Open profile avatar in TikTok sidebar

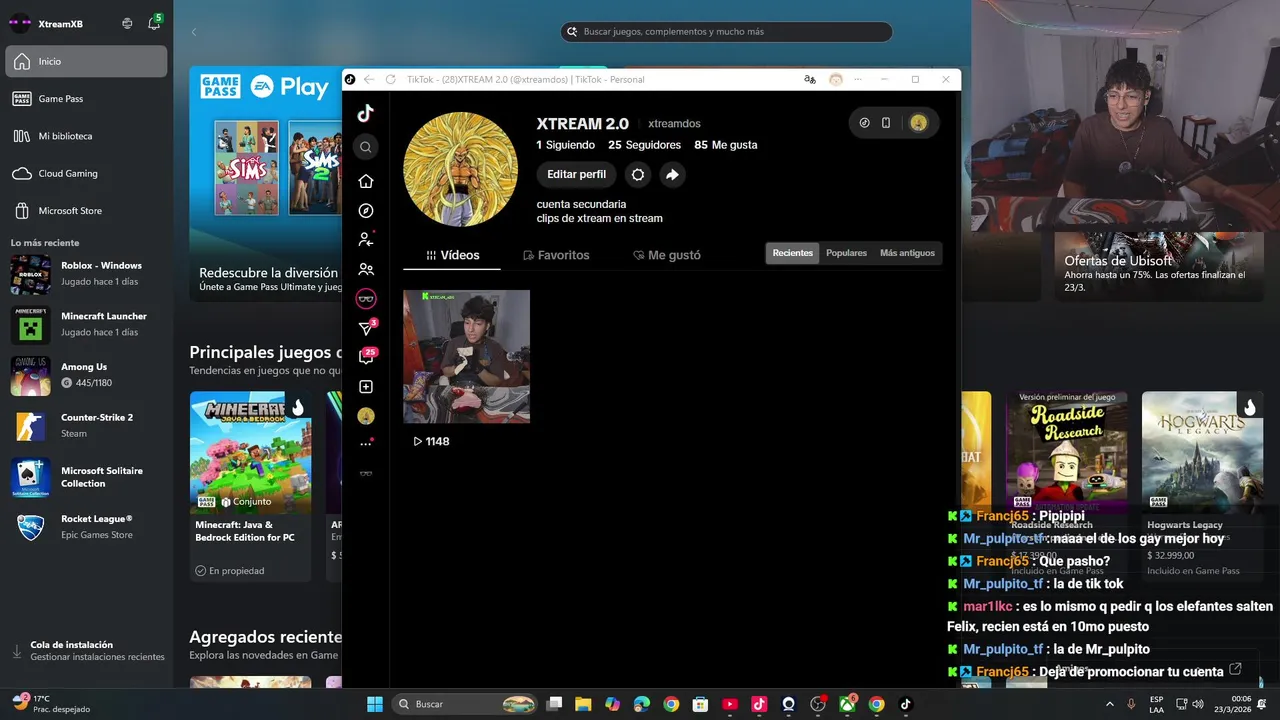coord(366,416)
